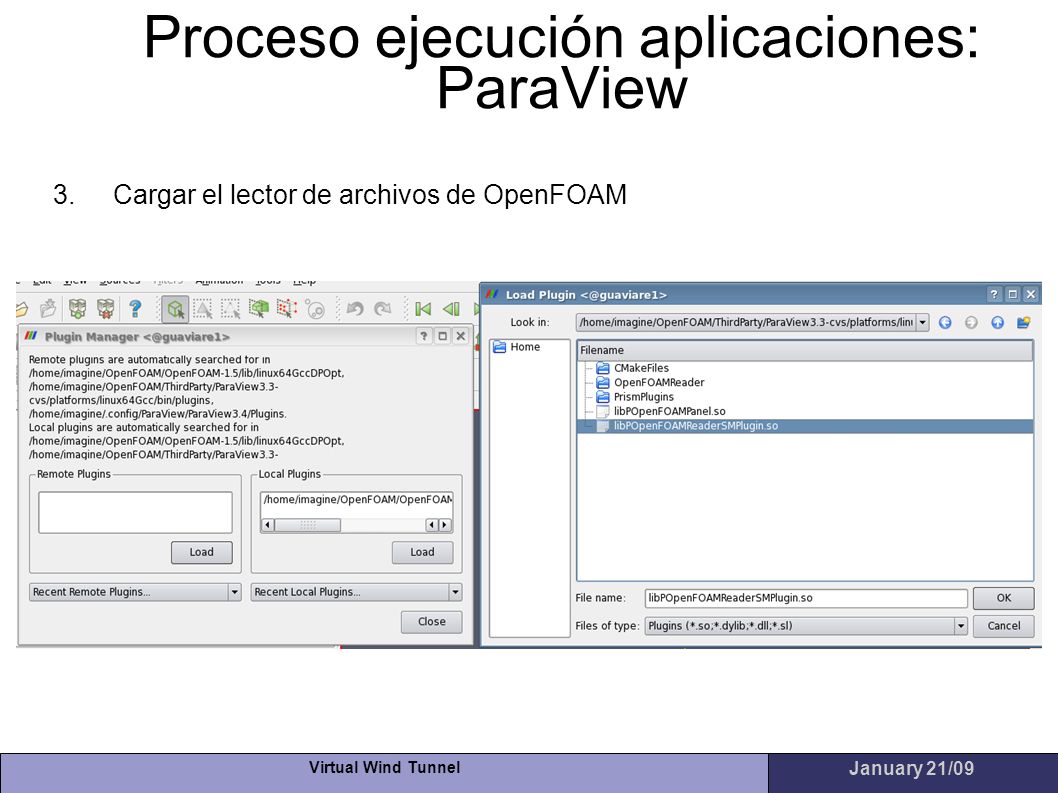Go to the parent directory with the up-arrow icon
The image size is (1058, 793).
click(x=997, y=323)
